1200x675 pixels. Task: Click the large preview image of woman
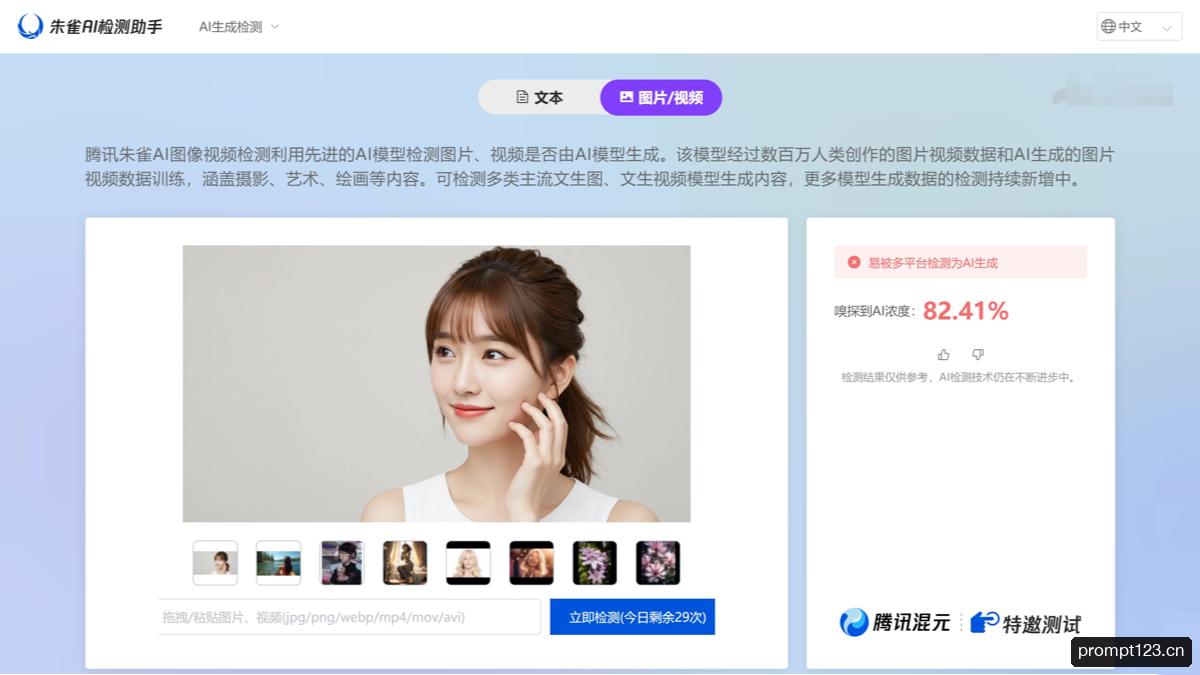pos(436,383)
